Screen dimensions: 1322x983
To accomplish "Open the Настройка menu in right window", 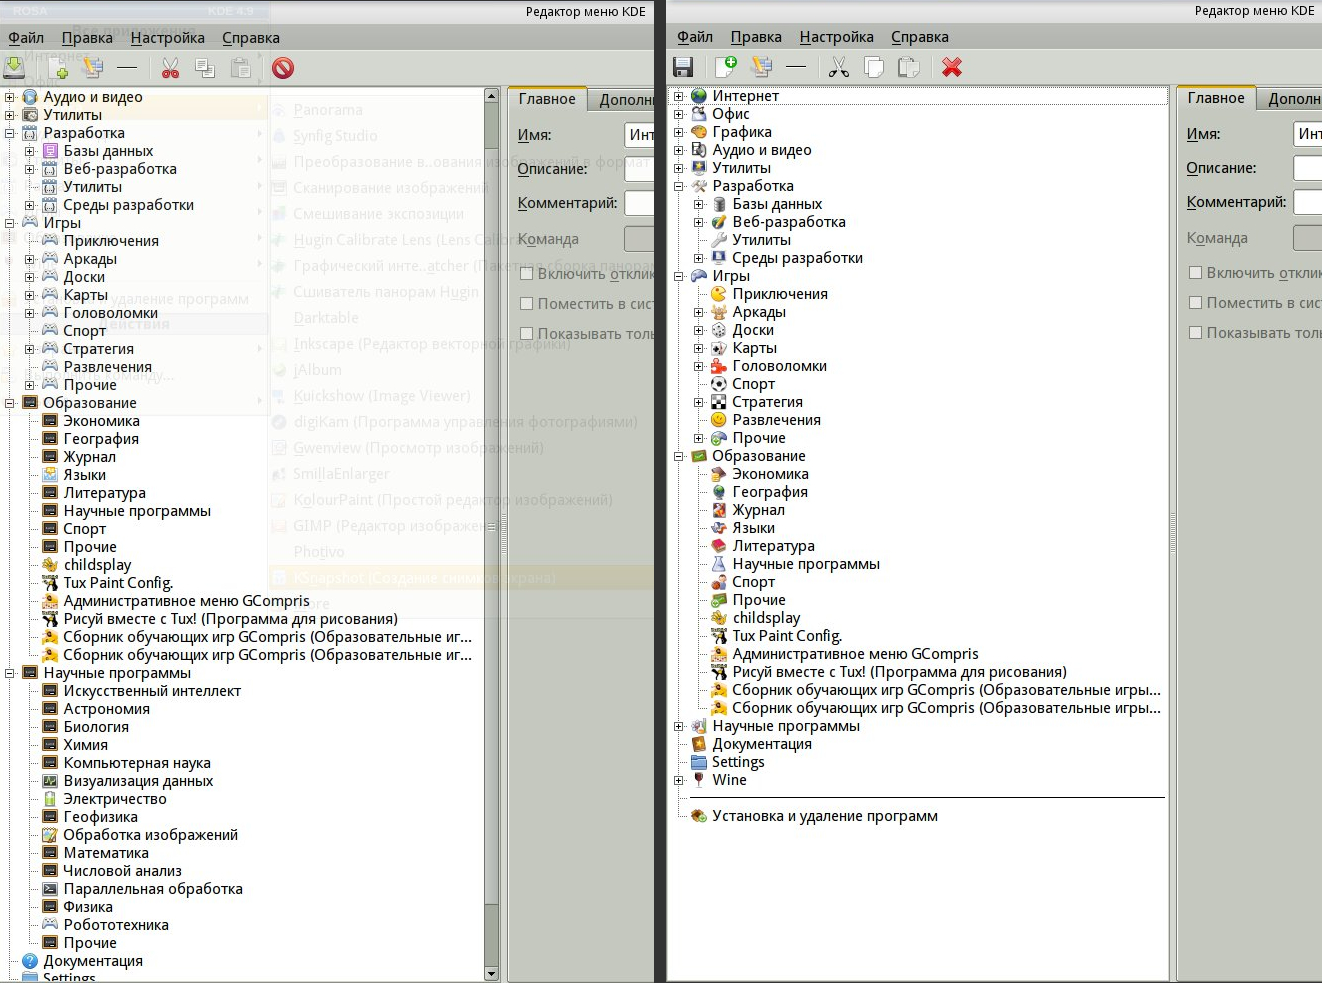I will [836, 37].
